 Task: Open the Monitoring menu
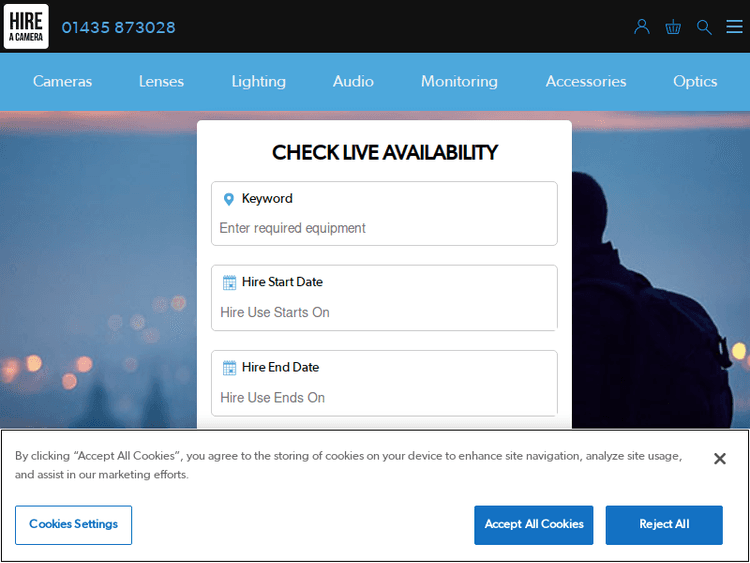click(459, 82)
